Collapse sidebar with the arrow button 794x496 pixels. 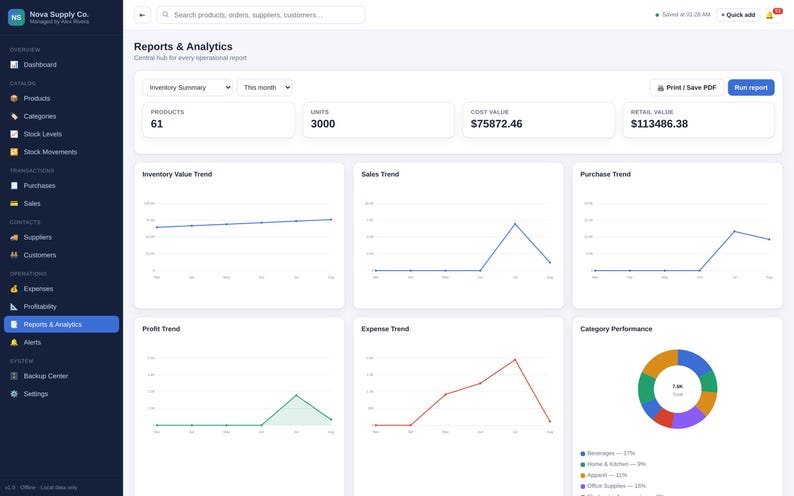point(142,15)
